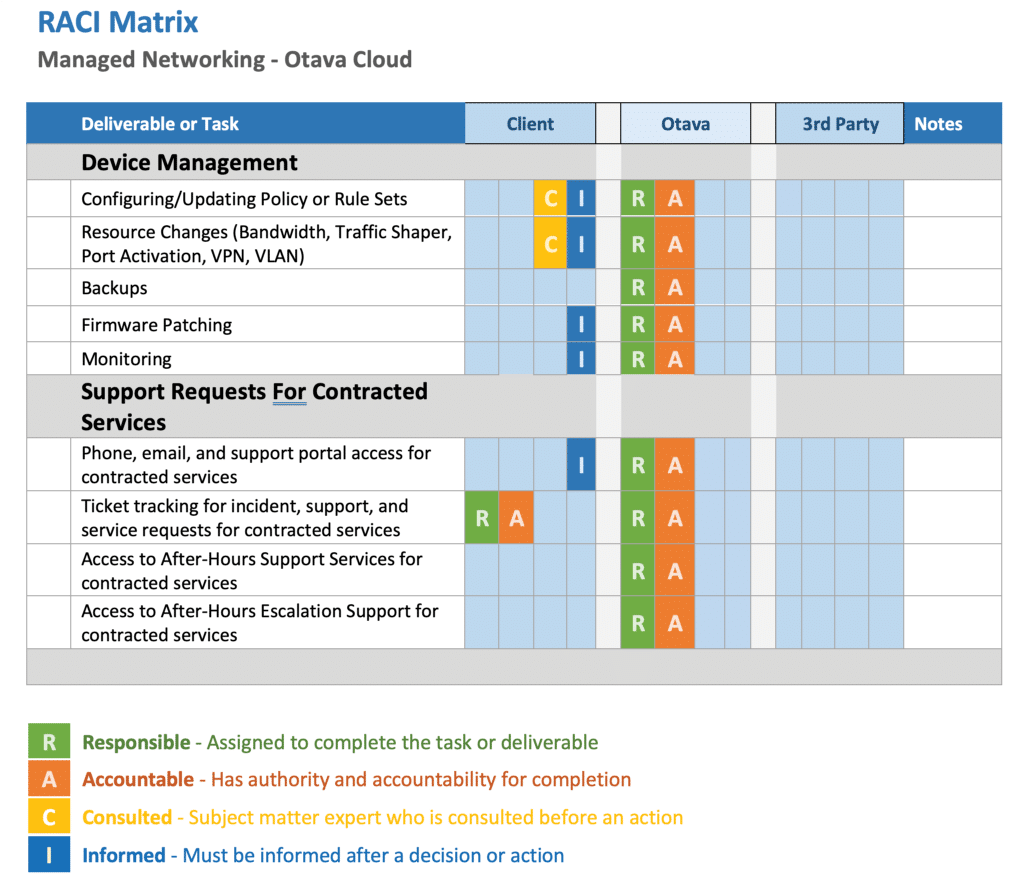The width and height of the screenshot is (1029, 885).
Task: Click Client I cell in Resource Changes row
Action: (581, 243)
